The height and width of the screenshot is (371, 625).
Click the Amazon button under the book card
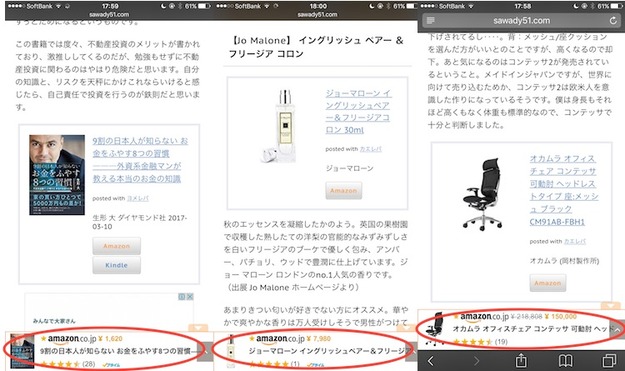116,246
